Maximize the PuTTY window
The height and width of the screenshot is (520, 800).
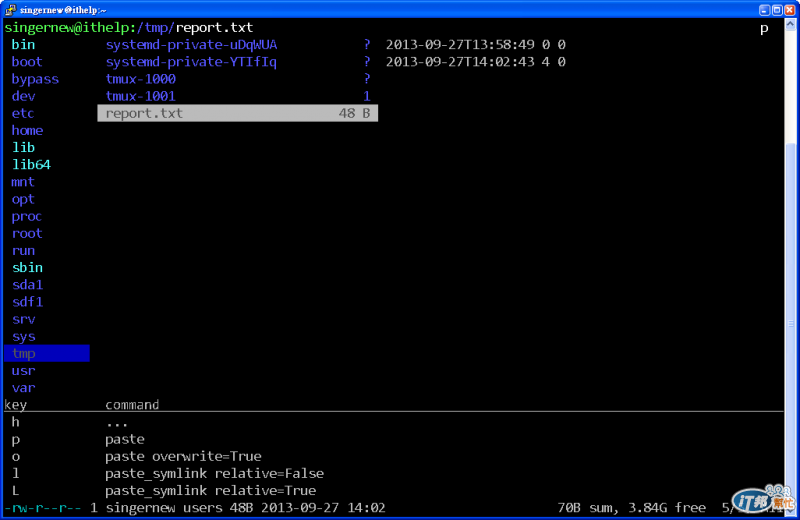(x=777, y=10)
